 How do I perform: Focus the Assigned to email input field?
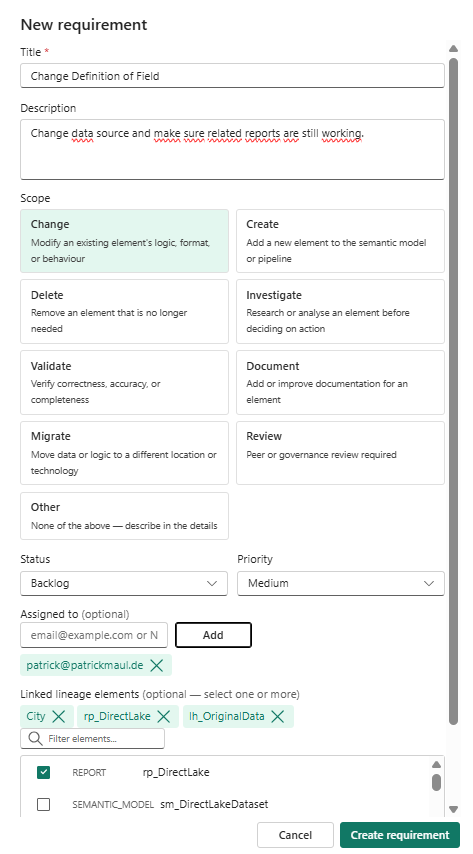point(94,635)
